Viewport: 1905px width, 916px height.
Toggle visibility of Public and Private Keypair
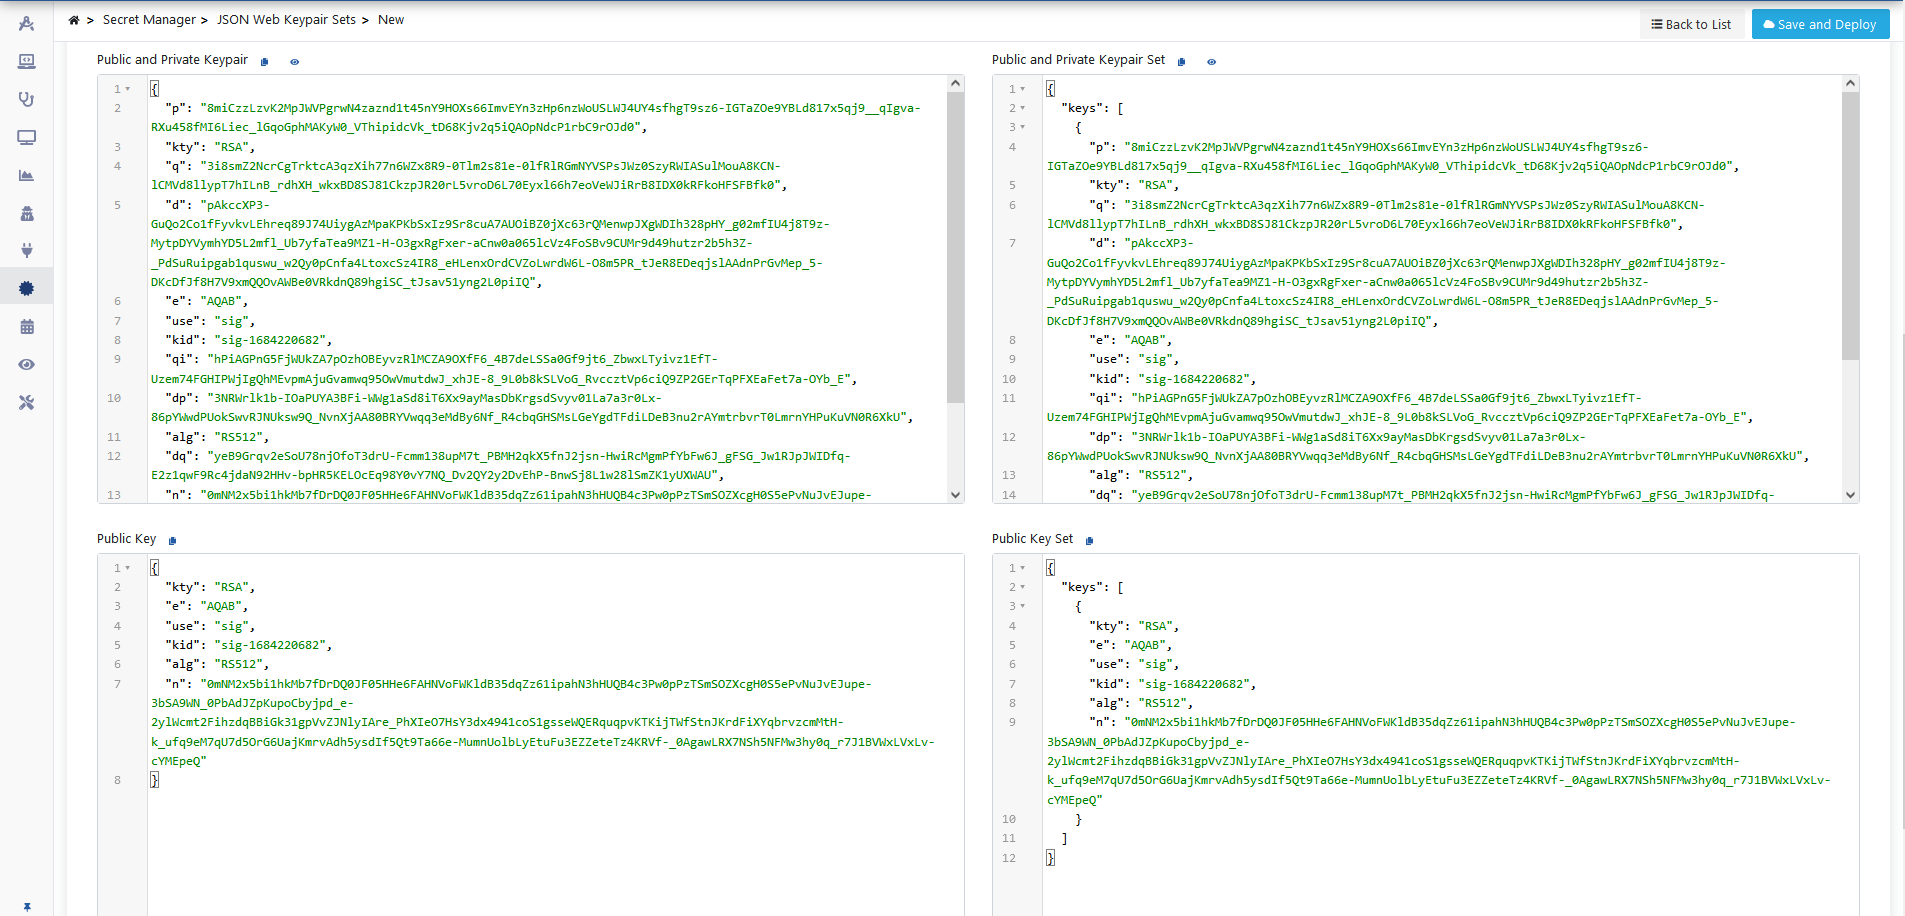(294, 62)
